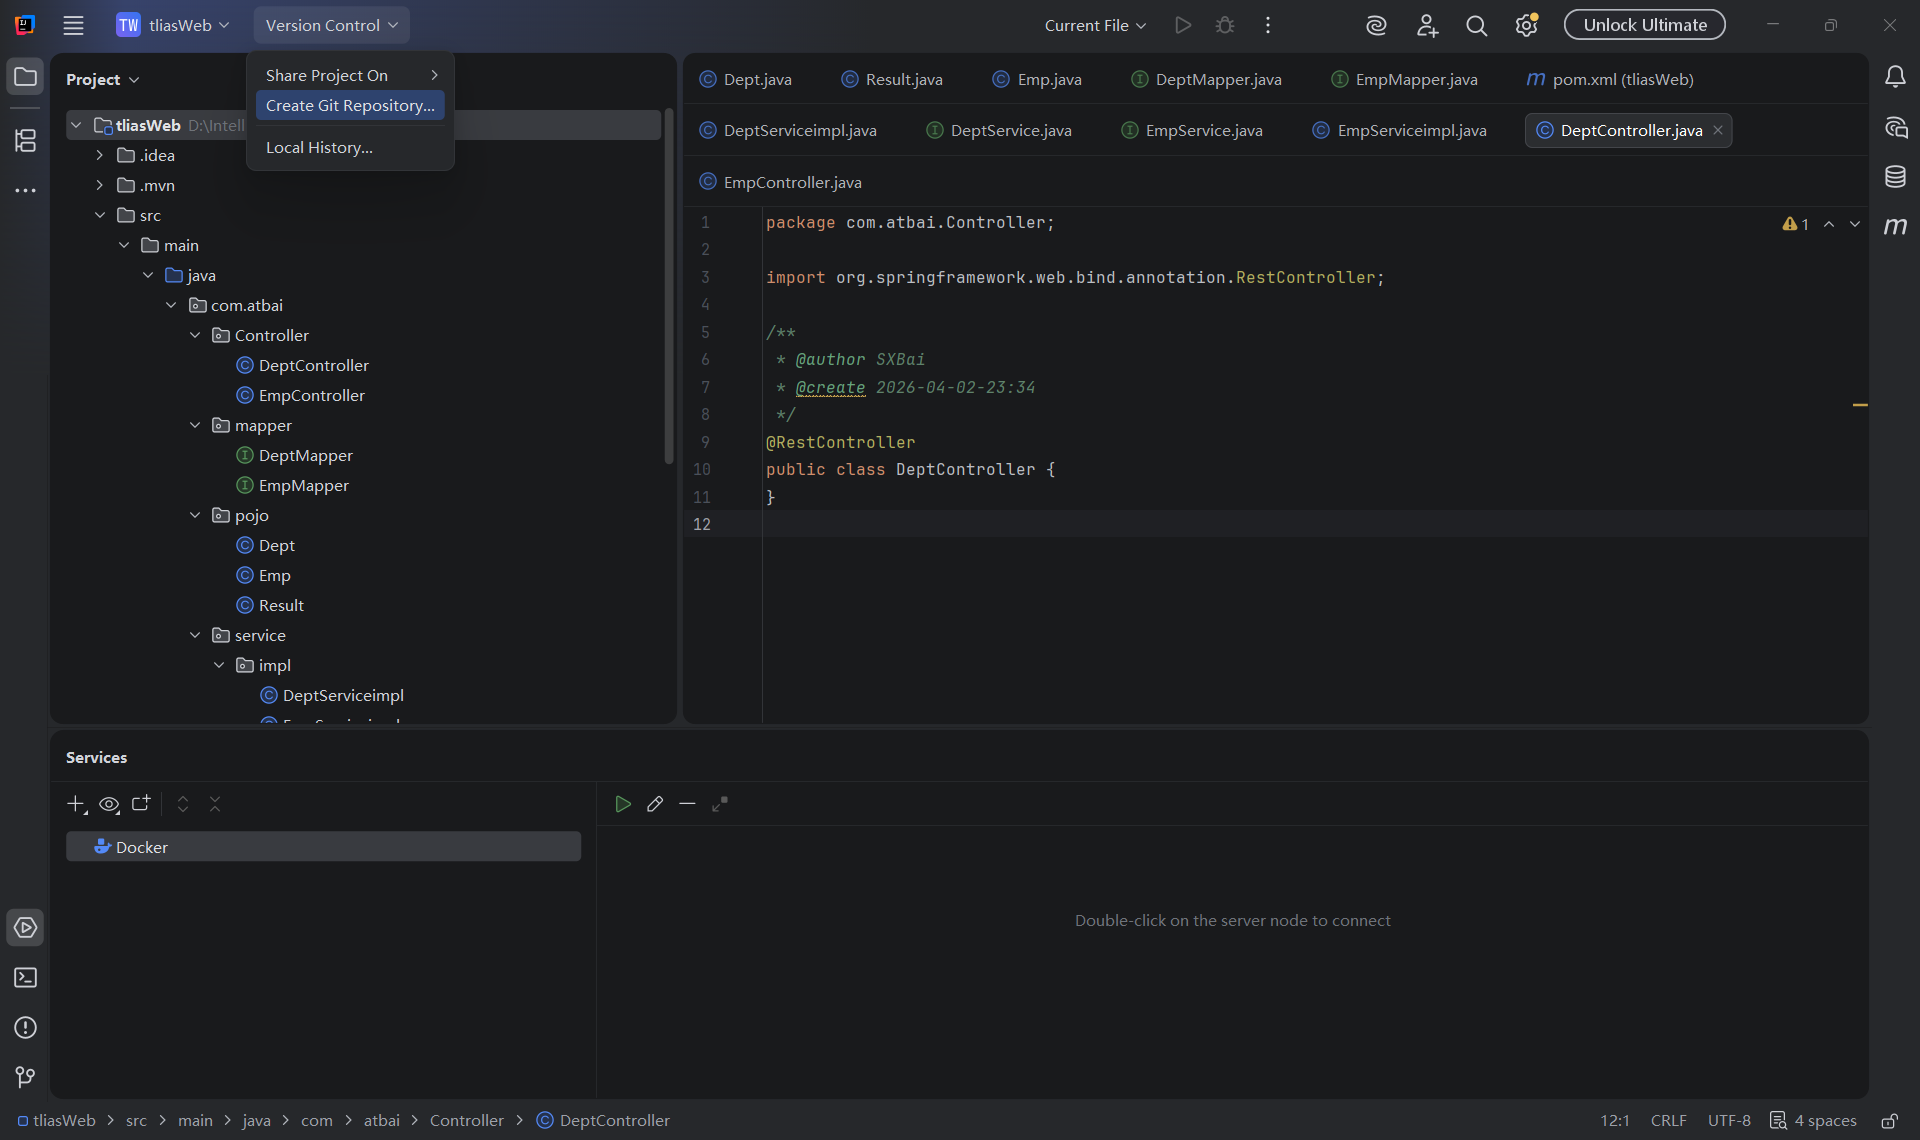The width and height of the screenshot is (1920, 1140).
Task: Open IDE settings gear icon
Action: pyautogui.click(x=1526, y=25)
